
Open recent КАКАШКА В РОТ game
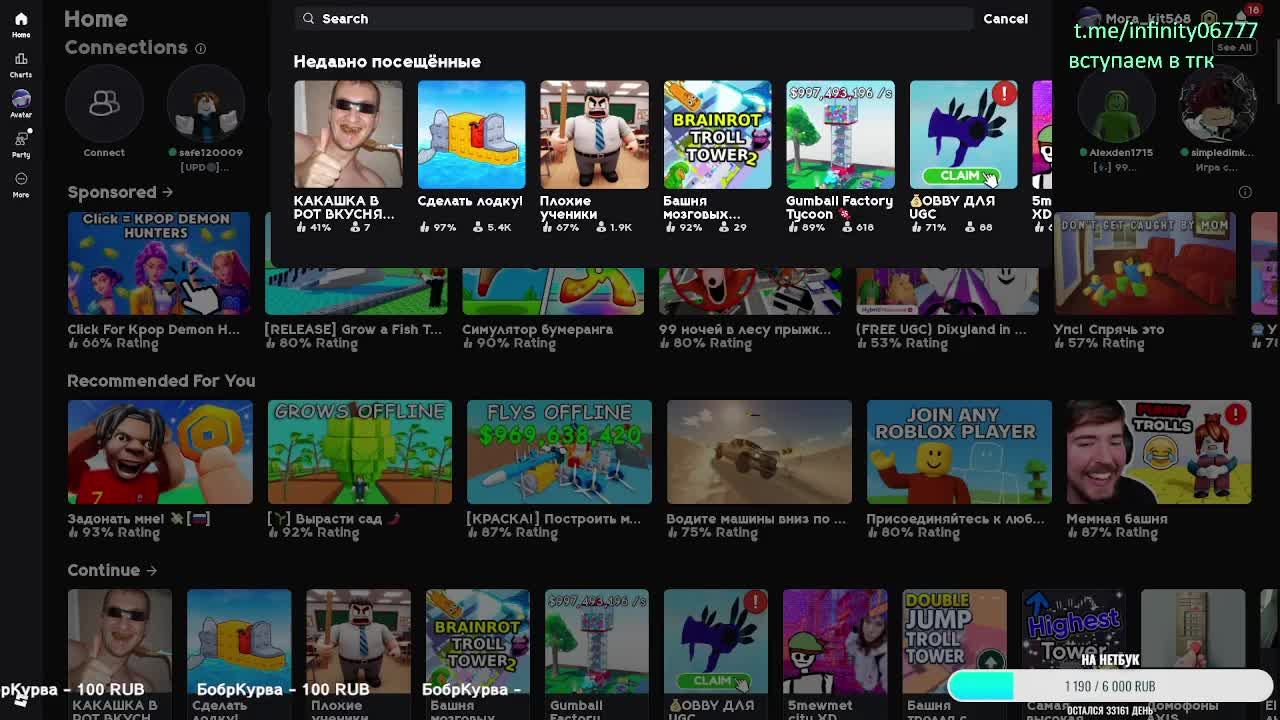coord(348,135)
